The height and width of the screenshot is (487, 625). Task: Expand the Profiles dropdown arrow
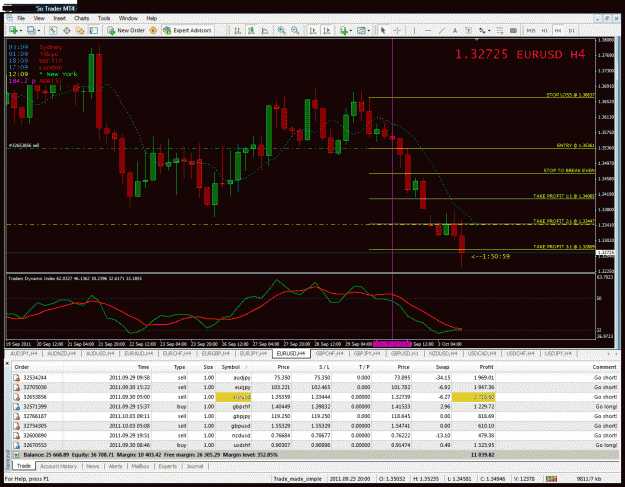[38, 31]
